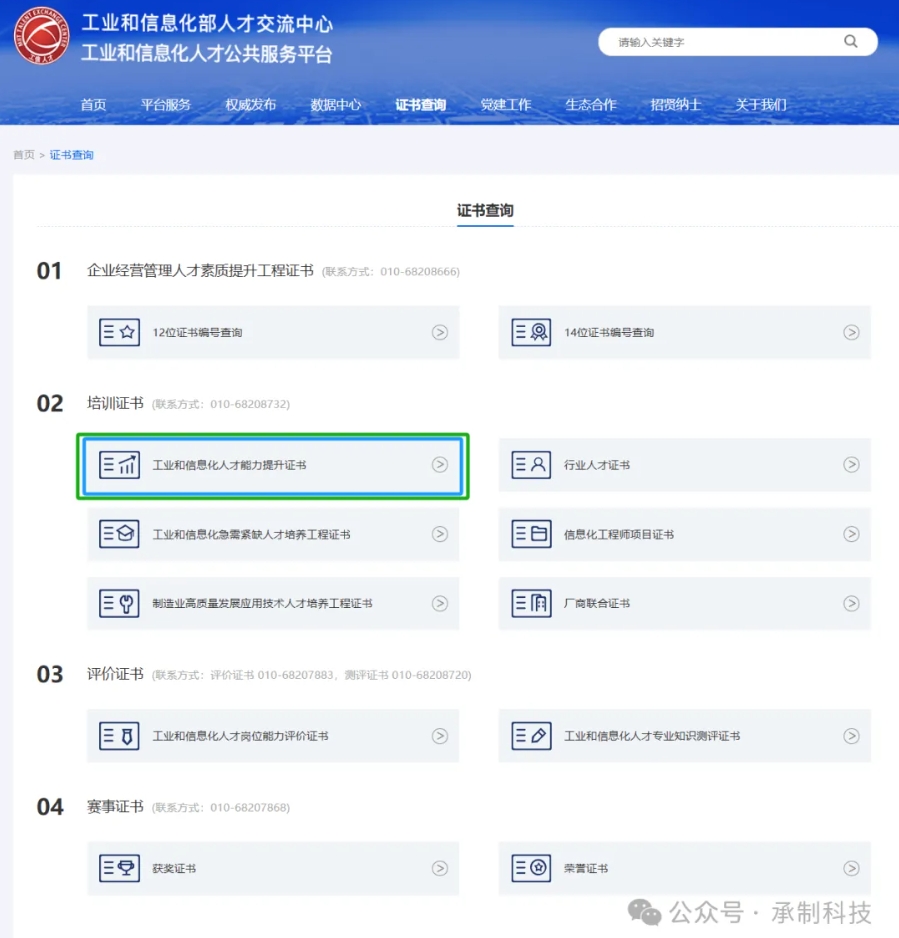899x938 pixels.
Task: Click the trophy icon for 获奖证书
Action: tap(119, 868)
